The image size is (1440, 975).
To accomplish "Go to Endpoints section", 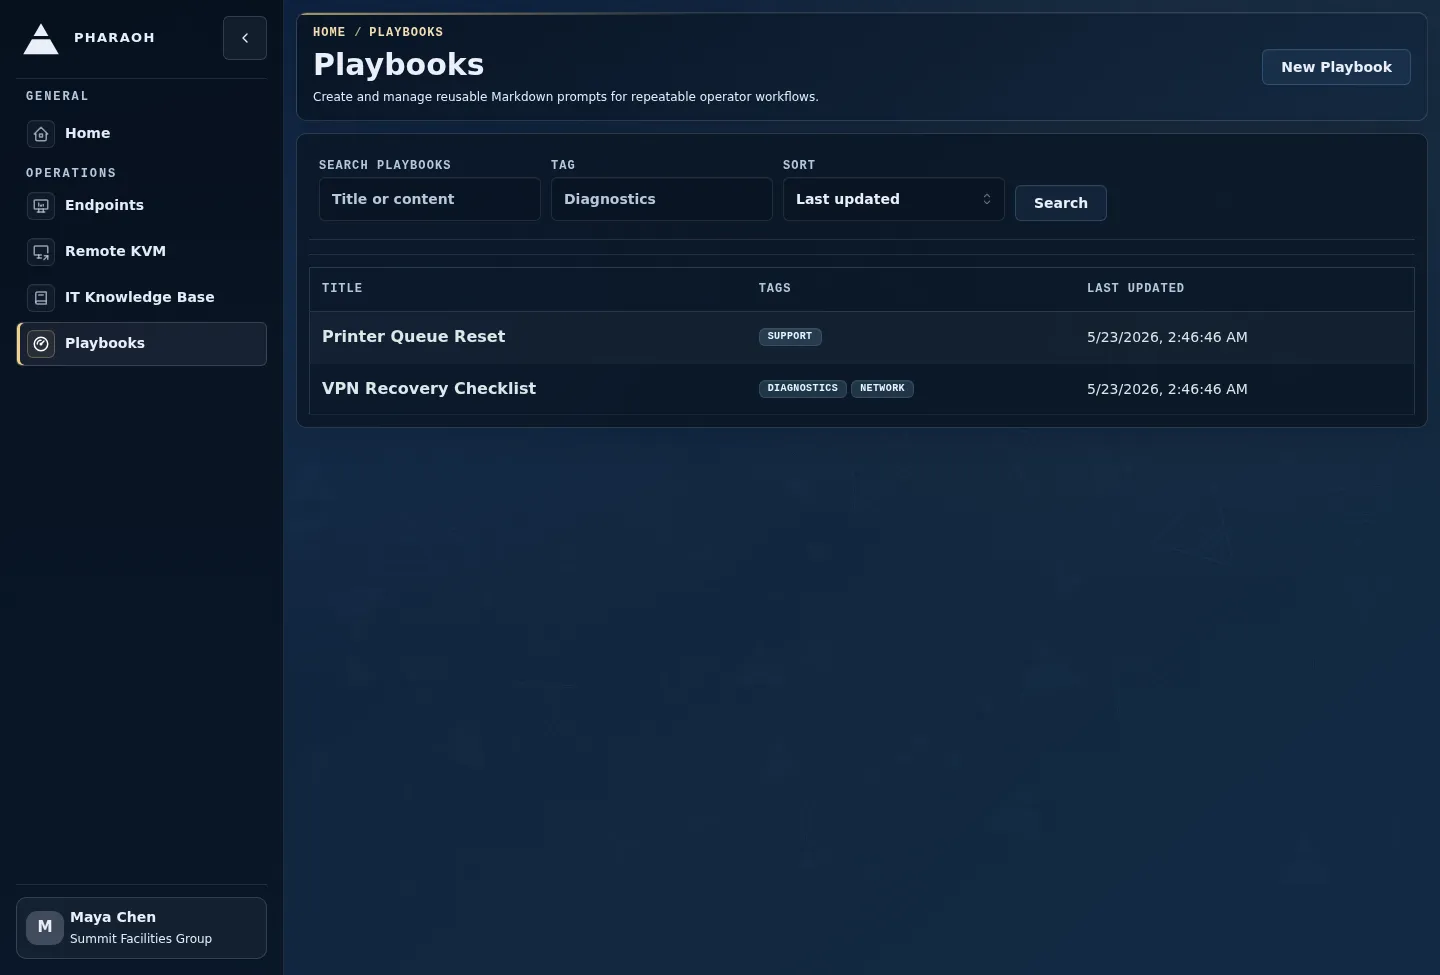I will coord(142,205).
